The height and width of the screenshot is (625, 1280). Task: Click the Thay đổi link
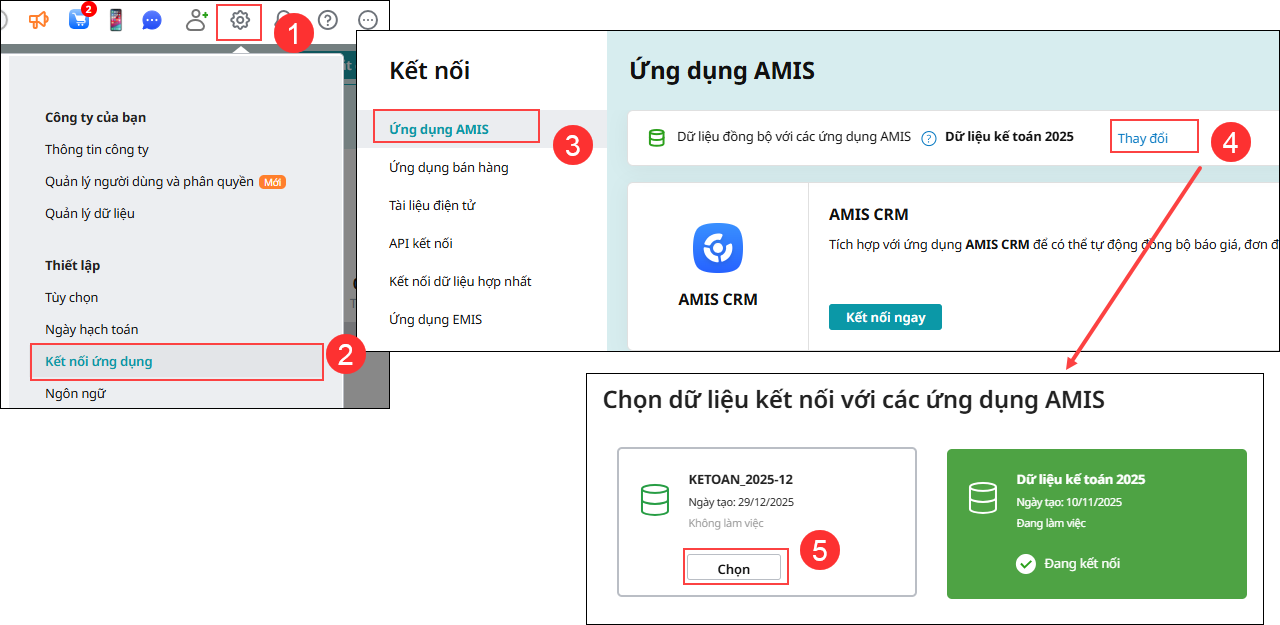(x=1143, y=138)
